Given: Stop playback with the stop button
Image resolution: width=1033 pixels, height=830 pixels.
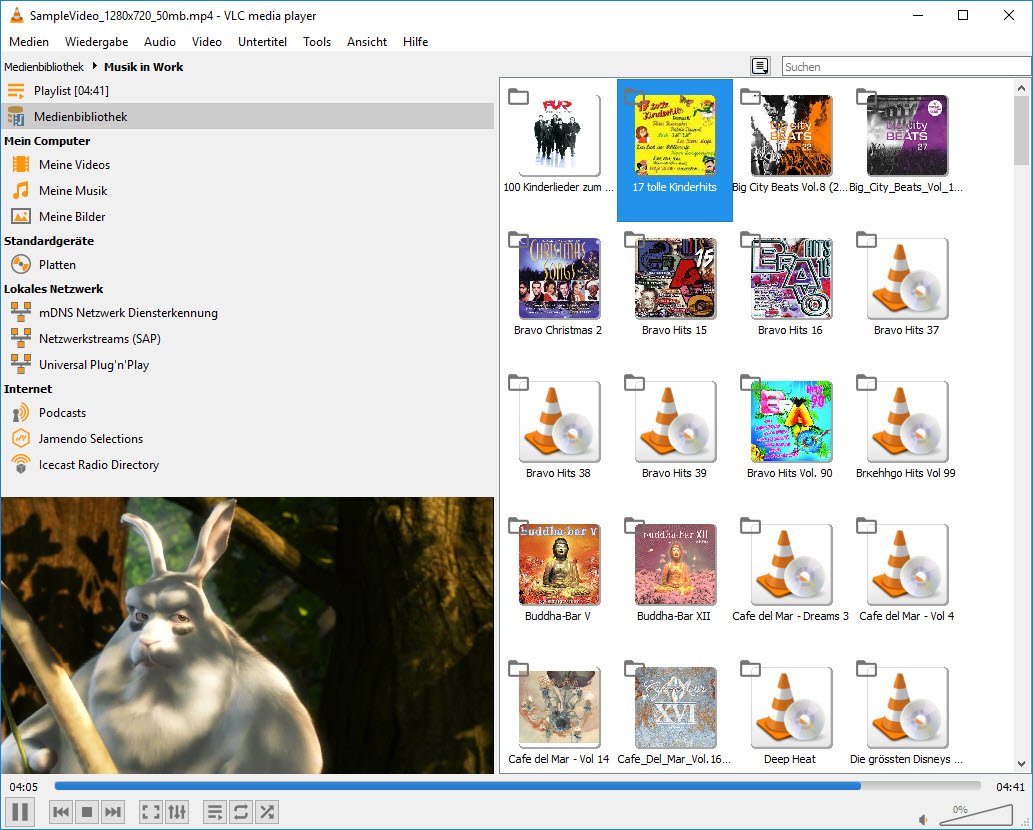Looking at the screenshot, I should (x=87, y=812).
